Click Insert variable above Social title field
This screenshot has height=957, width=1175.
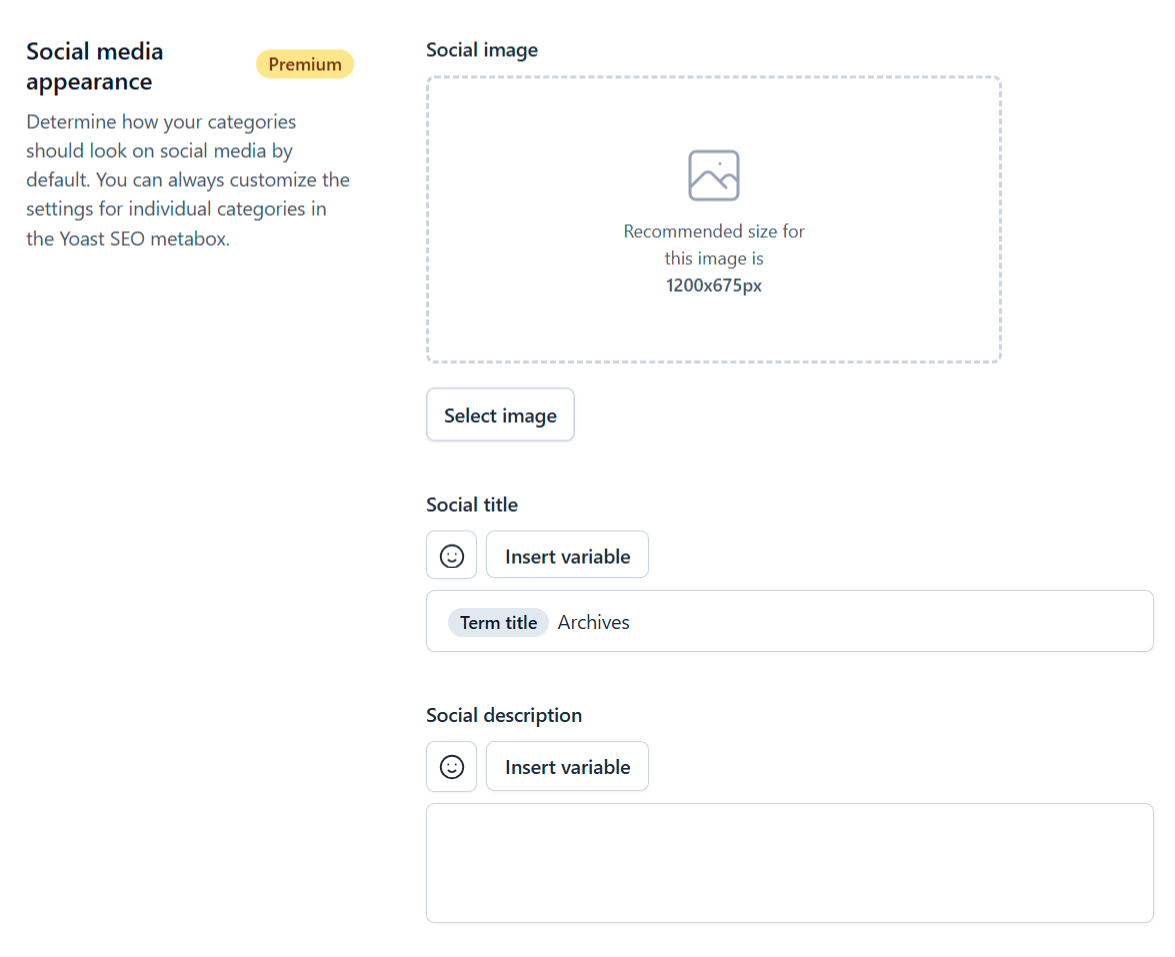coord(567,555)
